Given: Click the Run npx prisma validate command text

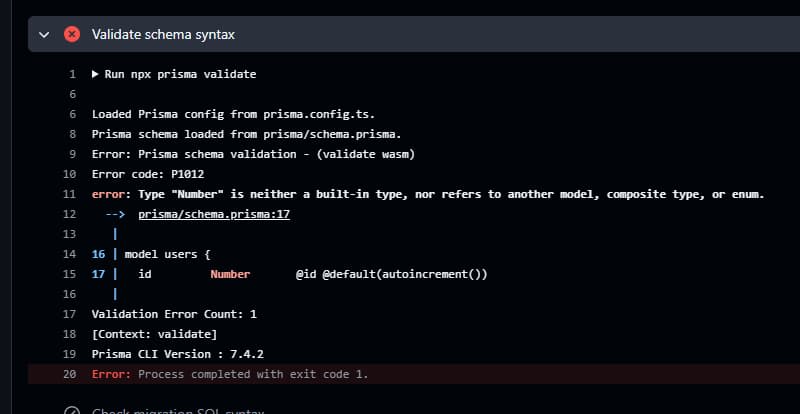Looking at the screenshot, I should pos(180,74).
